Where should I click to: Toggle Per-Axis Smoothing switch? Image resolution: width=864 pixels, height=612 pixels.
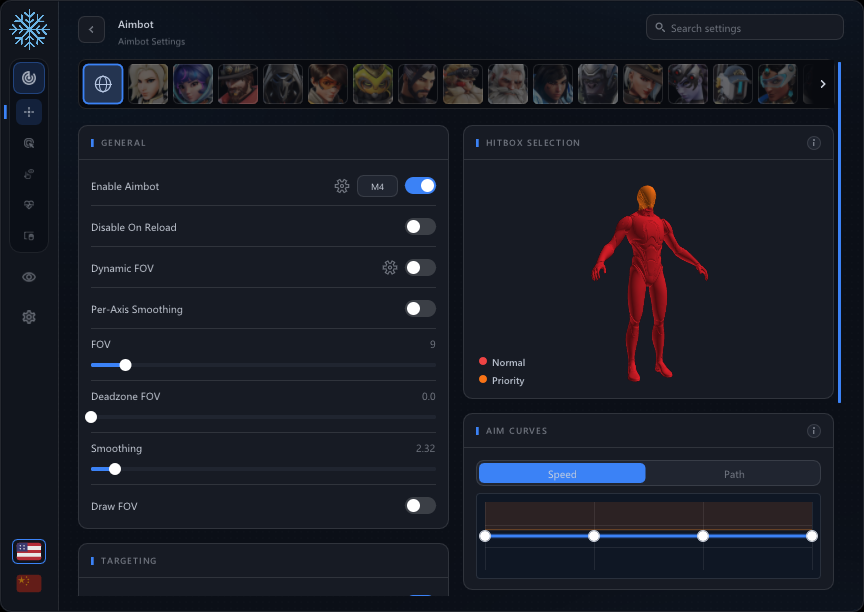pos(420,308)
